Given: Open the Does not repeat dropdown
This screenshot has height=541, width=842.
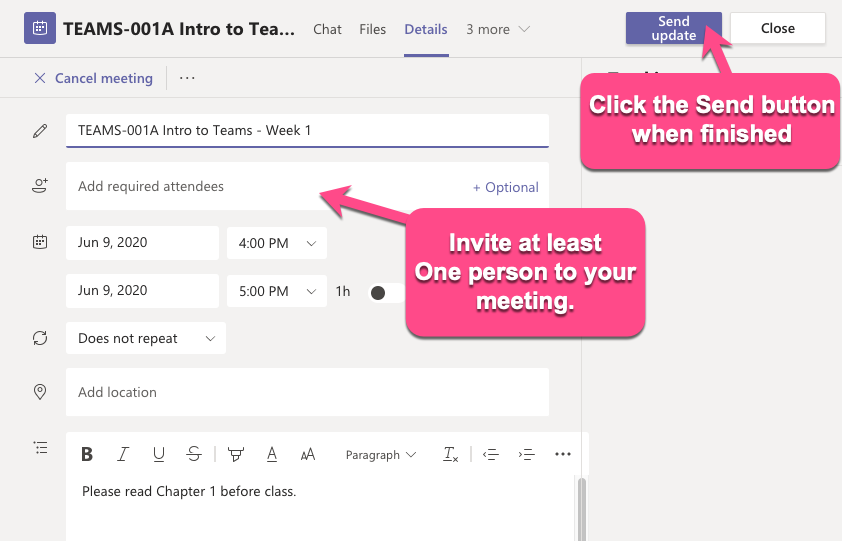Looking at the screenshot, I should coord(146,339).
